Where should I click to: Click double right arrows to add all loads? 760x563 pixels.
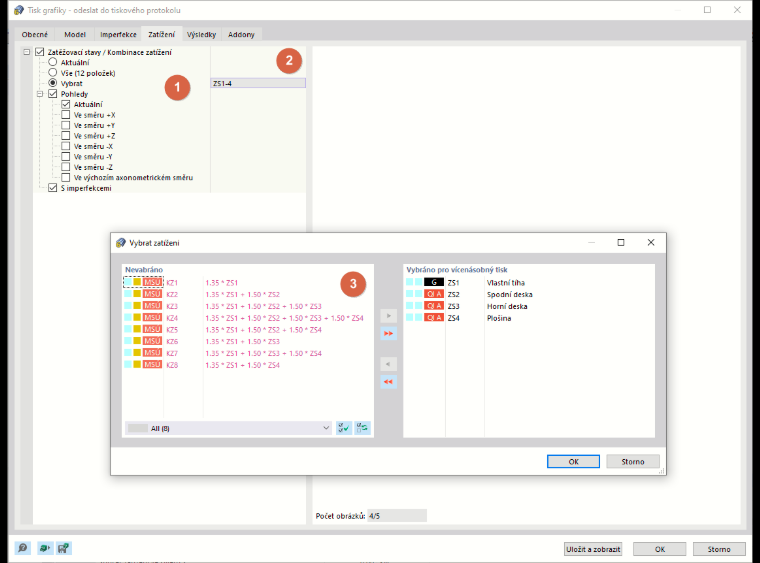[x=388, y=333]
